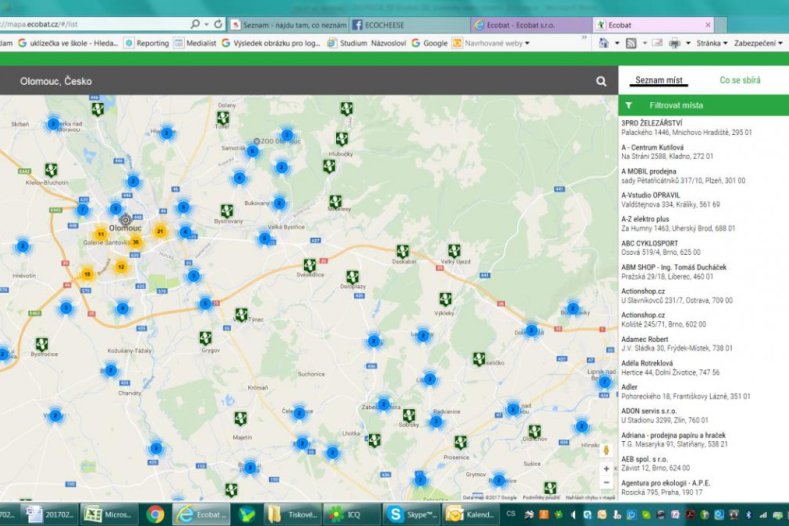This screenshot has width=789, height=526.
Task: Open the collection point marker at Bystrovany
Action: 227,211
